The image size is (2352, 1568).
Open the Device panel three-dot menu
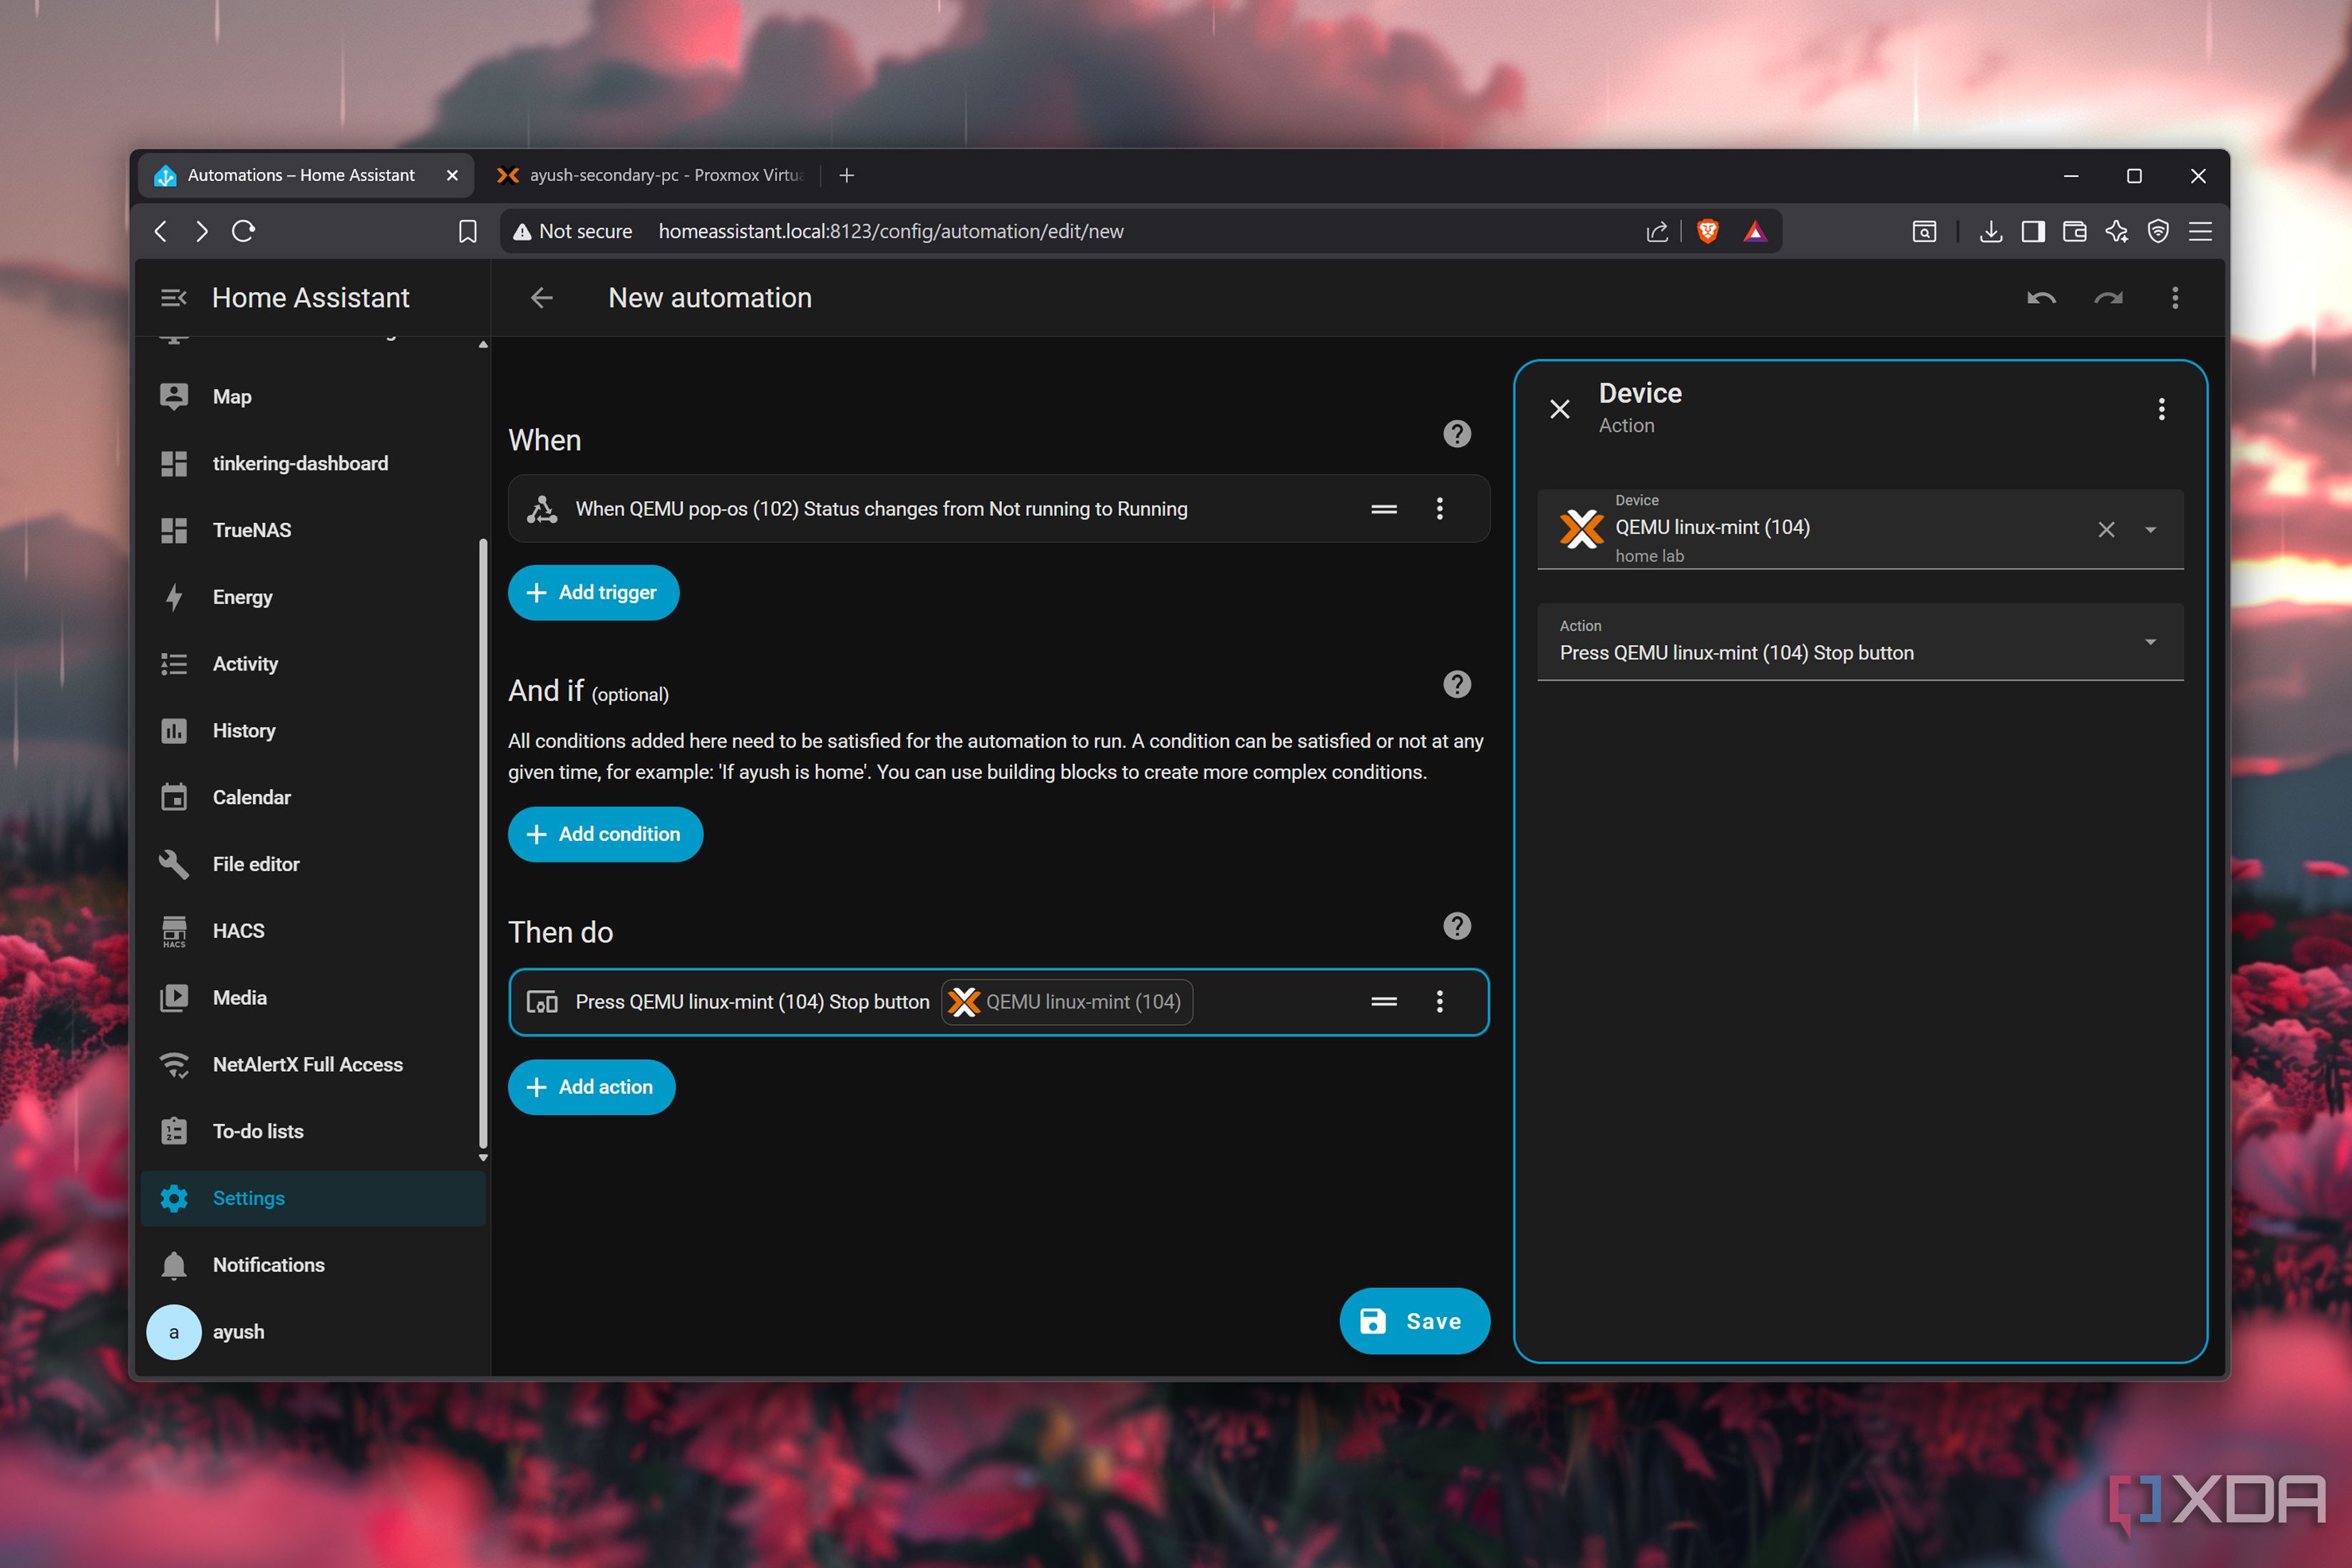click(x=2161, y=409)
